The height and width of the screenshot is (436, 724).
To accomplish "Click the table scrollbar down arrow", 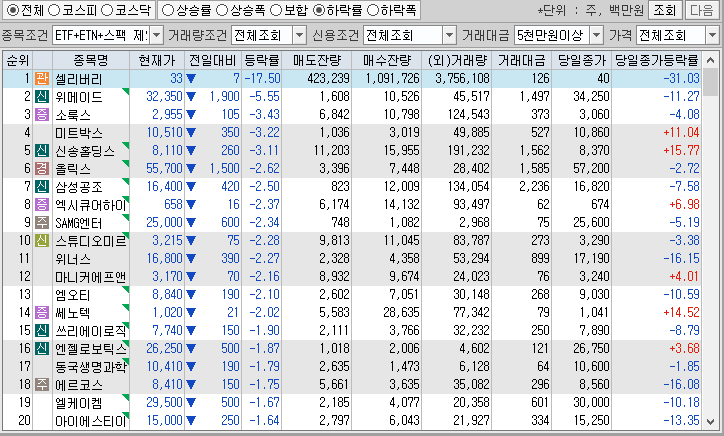I will [711, 422].
